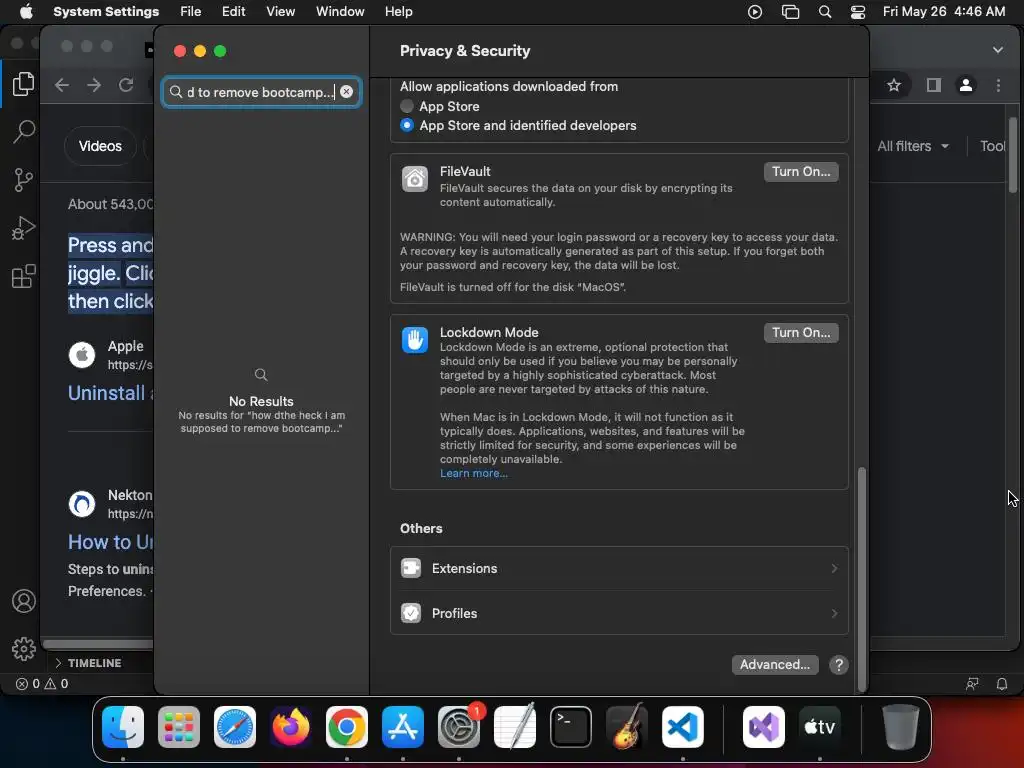Select App Store and identified developers option
Viewport: 1024px width, 768px height.
(407, 125)
